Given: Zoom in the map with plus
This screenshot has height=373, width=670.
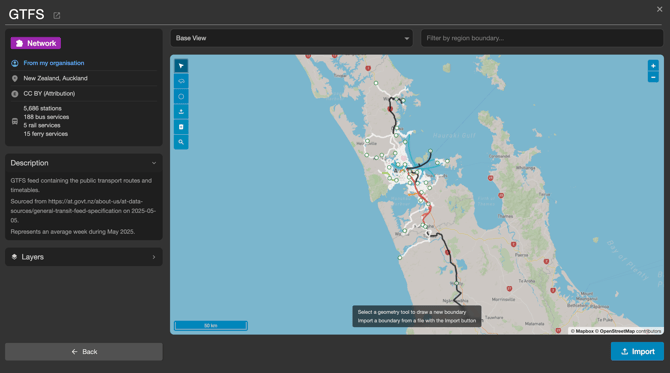Looking at the screenshot, I should [653, 66].
